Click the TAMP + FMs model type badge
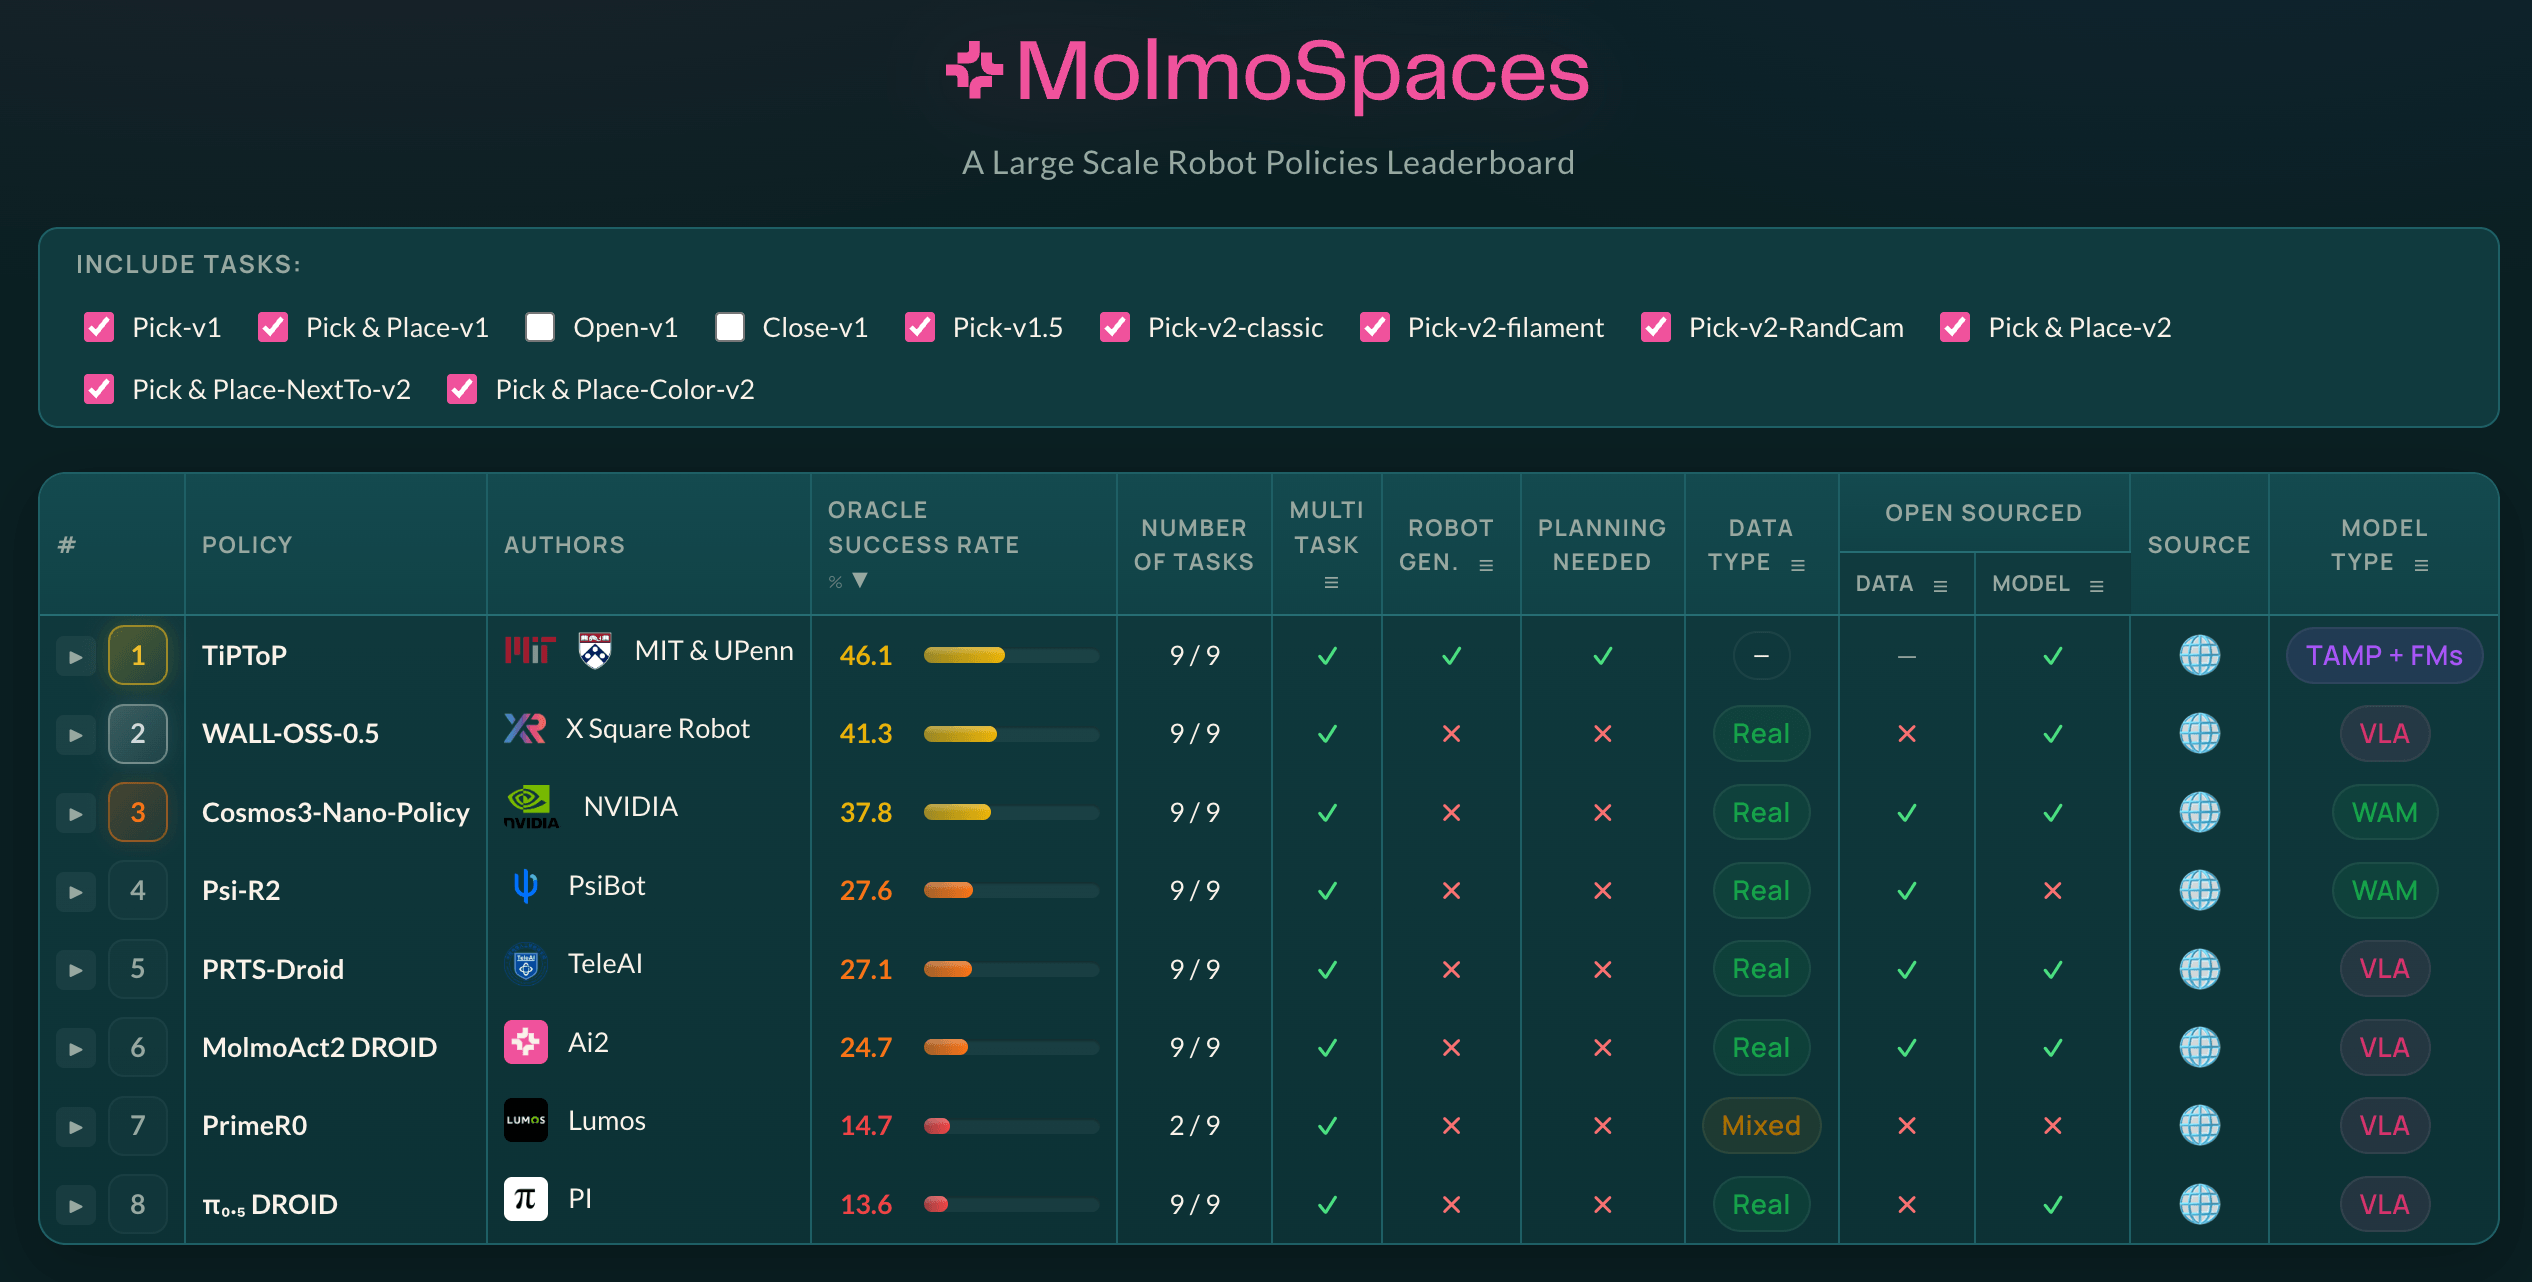Screen dimensions: 2532x1282 [2384, 655]
